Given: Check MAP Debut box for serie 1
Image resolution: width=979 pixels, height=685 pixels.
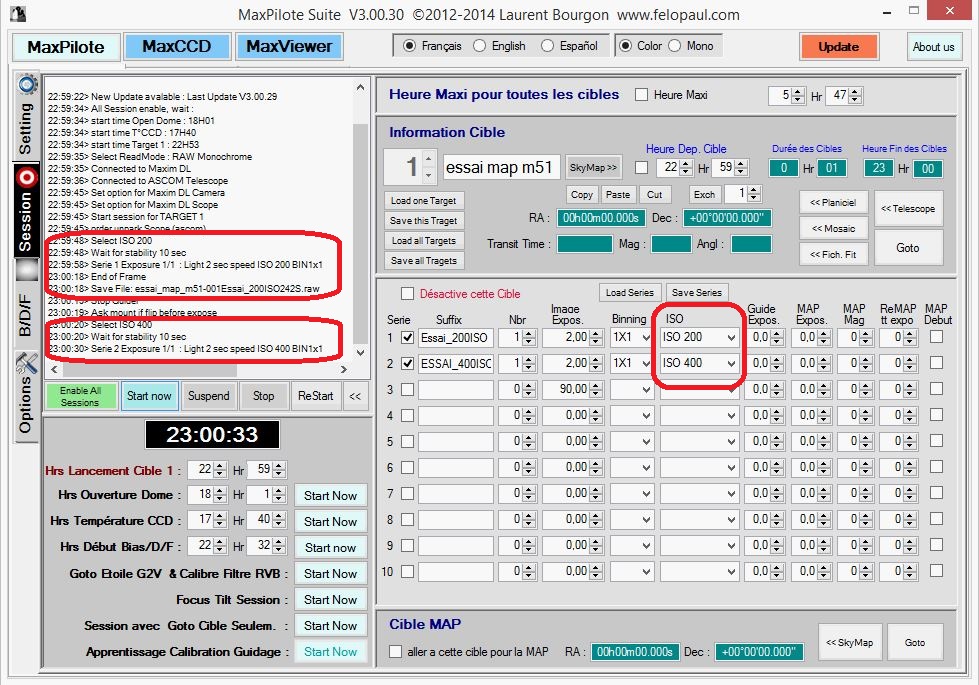Looking at the screenshot, I should pyautogui.click(x=937, y=337).
